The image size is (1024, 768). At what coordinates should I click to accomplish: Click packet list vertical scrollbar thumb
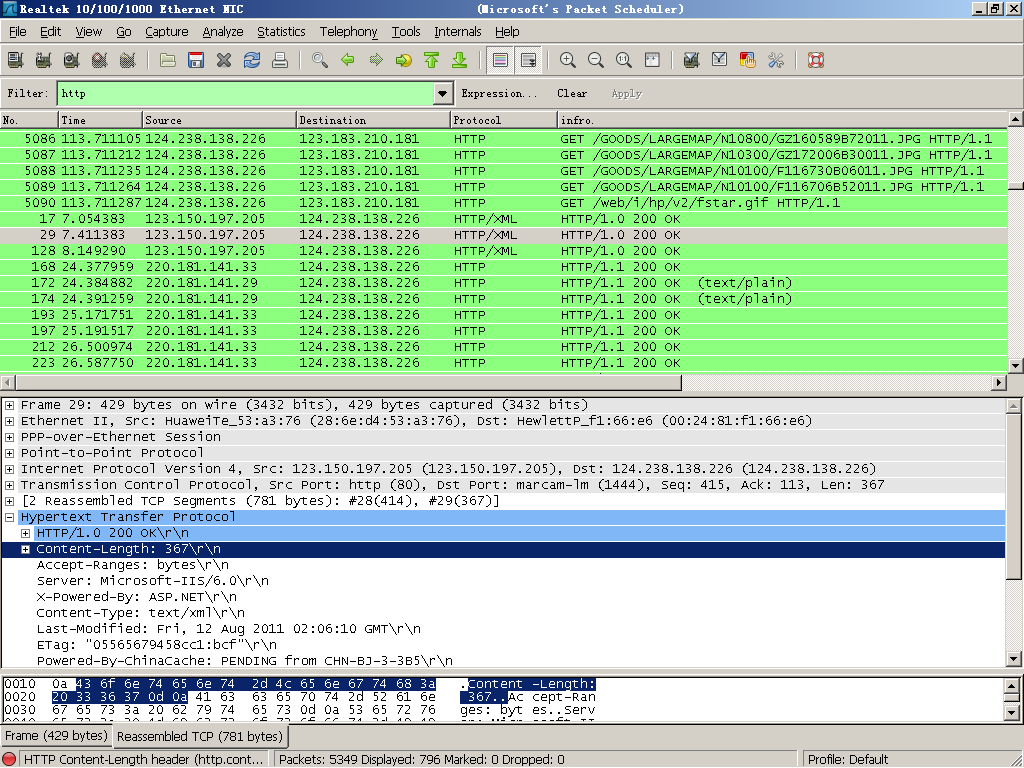pos(1015,186)
